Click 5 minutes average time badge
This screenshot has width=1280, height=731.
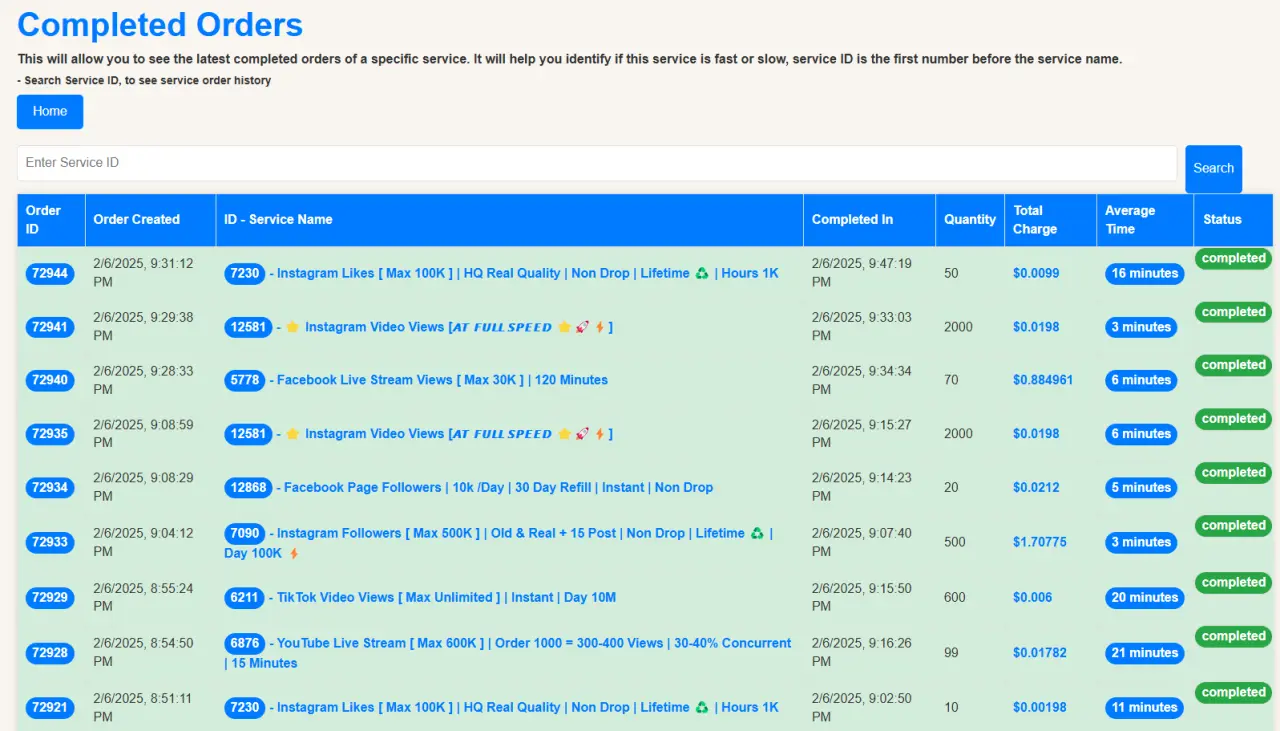tap(1141, 488)
